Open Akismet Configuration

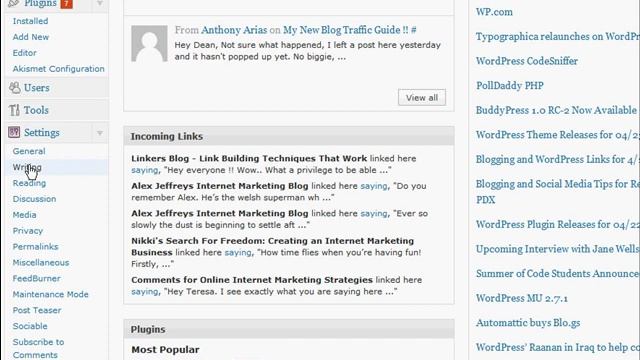pos(58,69)
